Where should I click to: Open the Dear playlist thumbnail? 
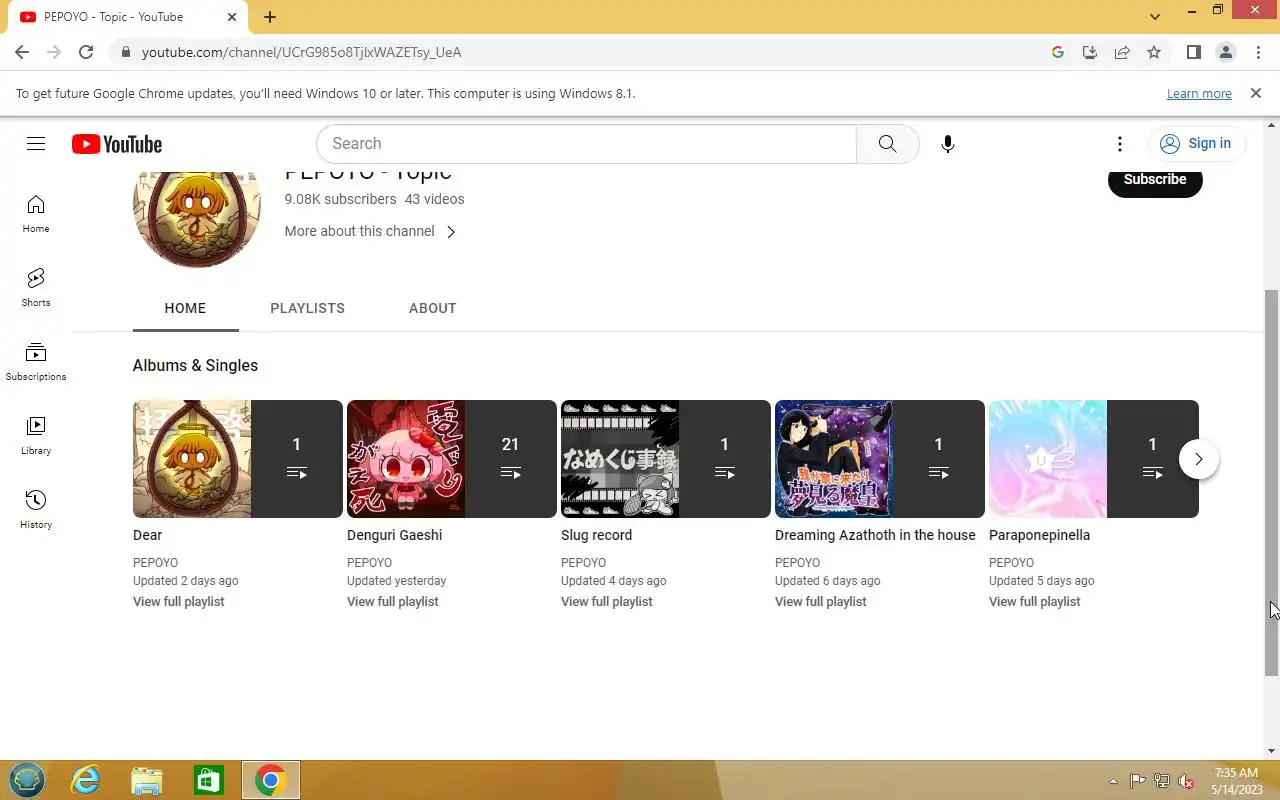(x=238, y=459)
